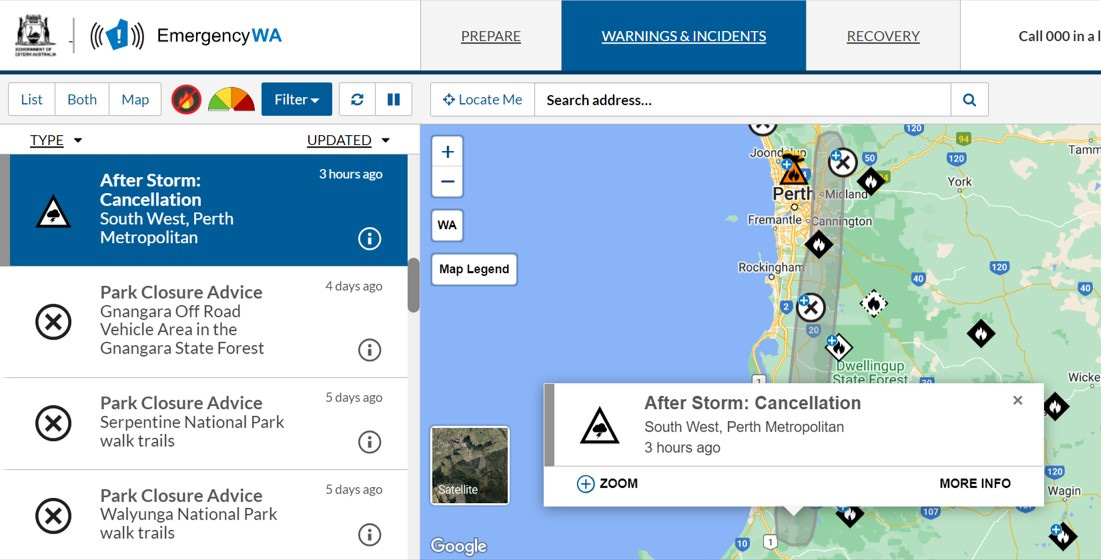Select Gnangara Off Road Vehicle Area entry
Viewport: 1101px width, 560px height.
204,321
